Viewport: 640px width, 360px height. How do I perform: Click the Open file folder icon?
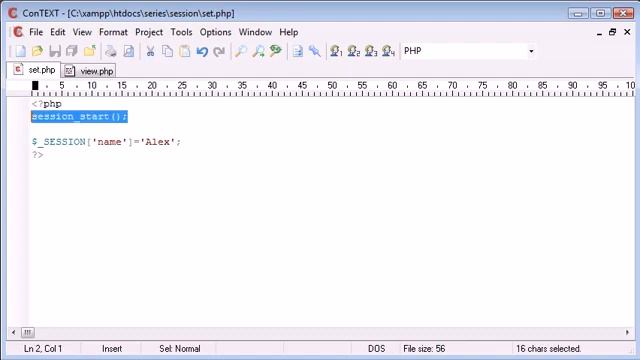38,51
